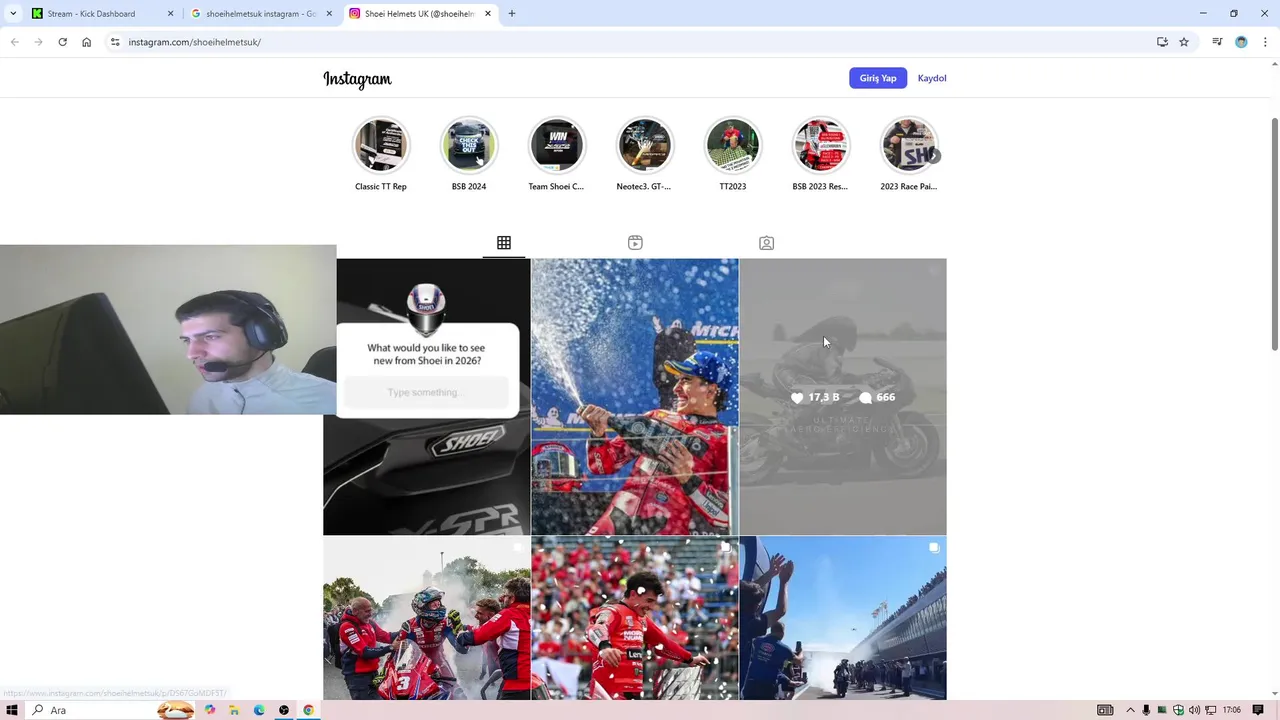This screenshot has height=720, width=1280.
Task: Open BSB 2024 story highlight
Action: point(469,146)
